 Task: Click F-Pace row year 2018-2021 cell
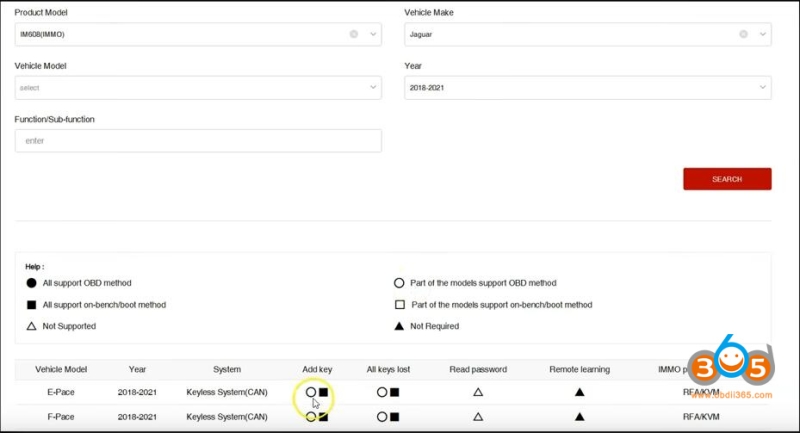click(x=137, y=417)
